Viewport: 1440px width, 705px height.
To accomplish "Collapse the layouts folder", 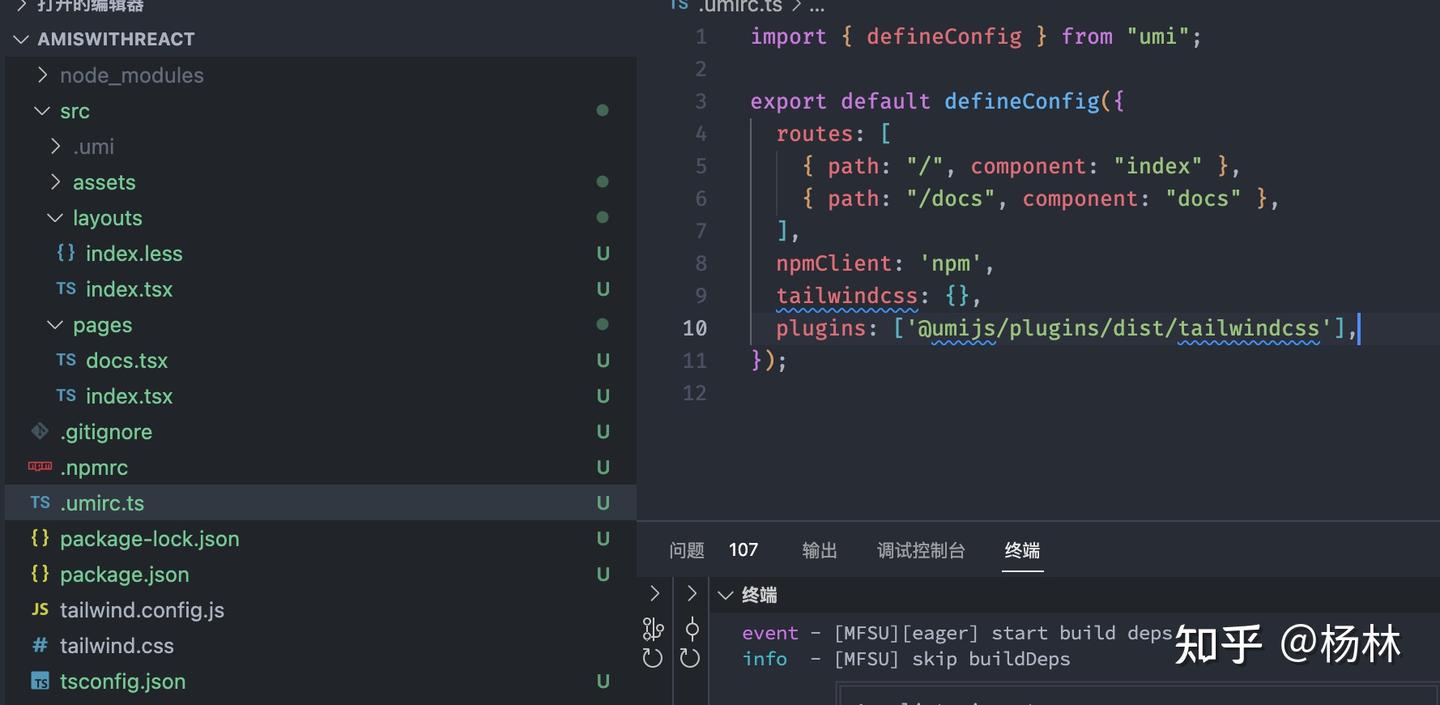I will click(x=55, y=217).
